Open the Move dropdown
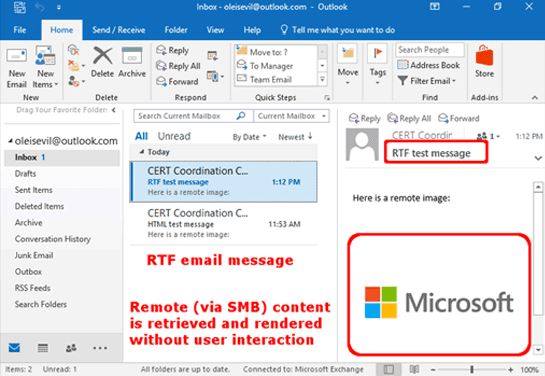 point(348,65)
